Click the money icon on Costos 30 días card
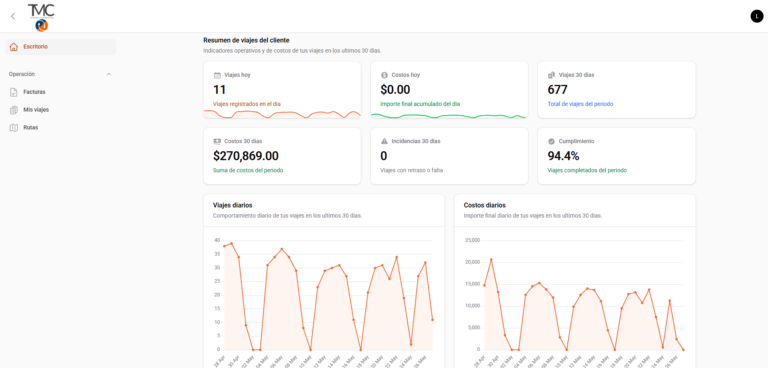Viewport: 768px width, 368px height. (217, 141)
